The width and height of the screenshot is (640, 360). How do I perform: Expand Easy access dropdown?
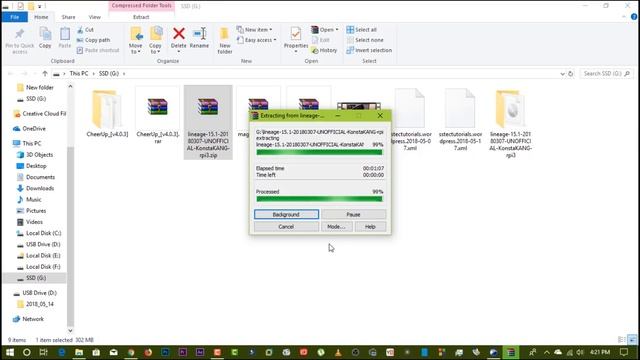pos(257,40)
